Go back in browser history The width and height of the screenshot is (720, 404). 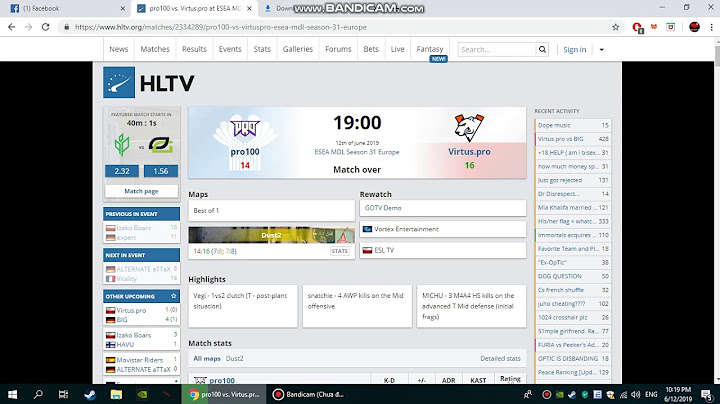click(11, 27)
